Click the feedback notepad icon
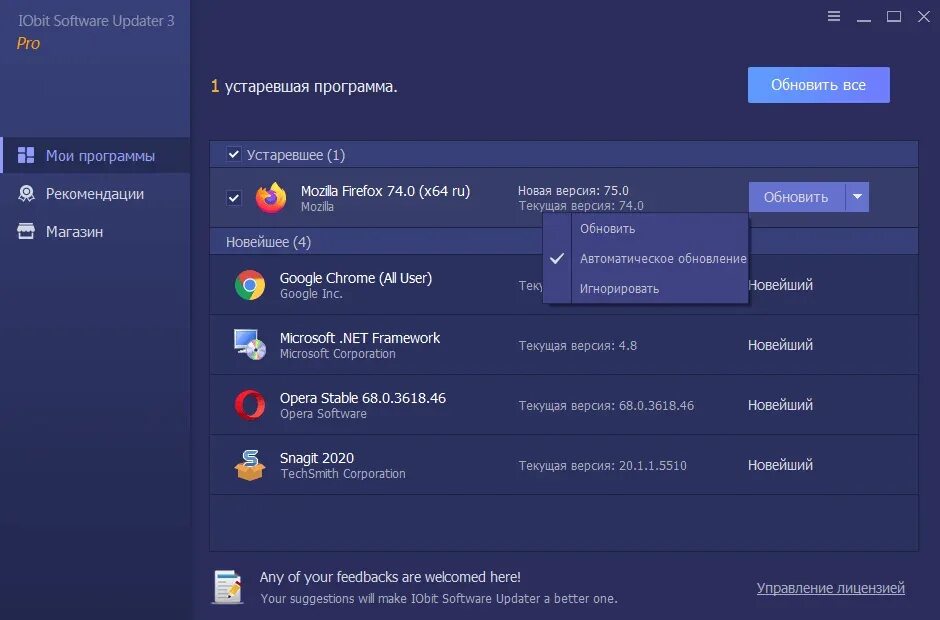 (228, 586)
